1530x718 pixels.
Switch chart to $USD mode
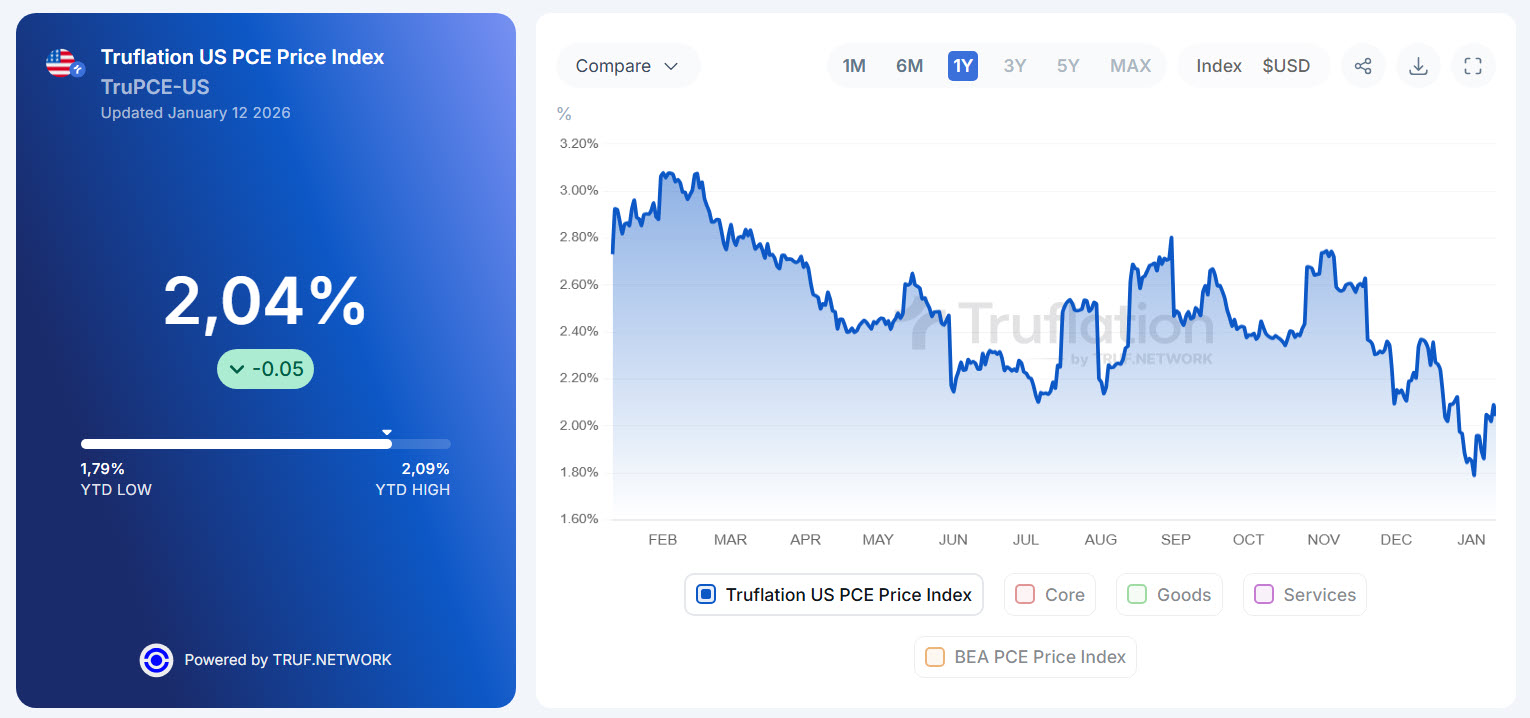tap(1286, 66)
